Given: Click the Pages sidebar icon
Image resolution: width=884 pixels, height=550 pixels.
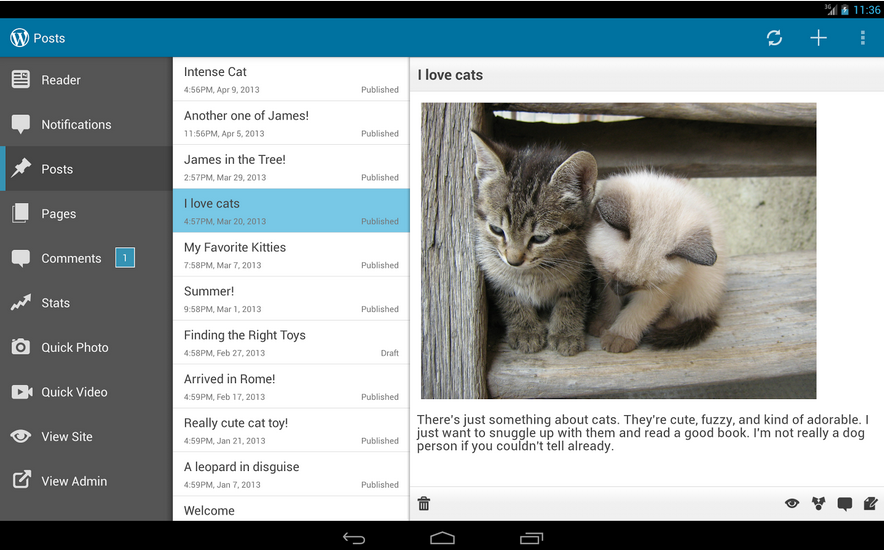Looking at the screenshot, I should (x=20, y=213).
